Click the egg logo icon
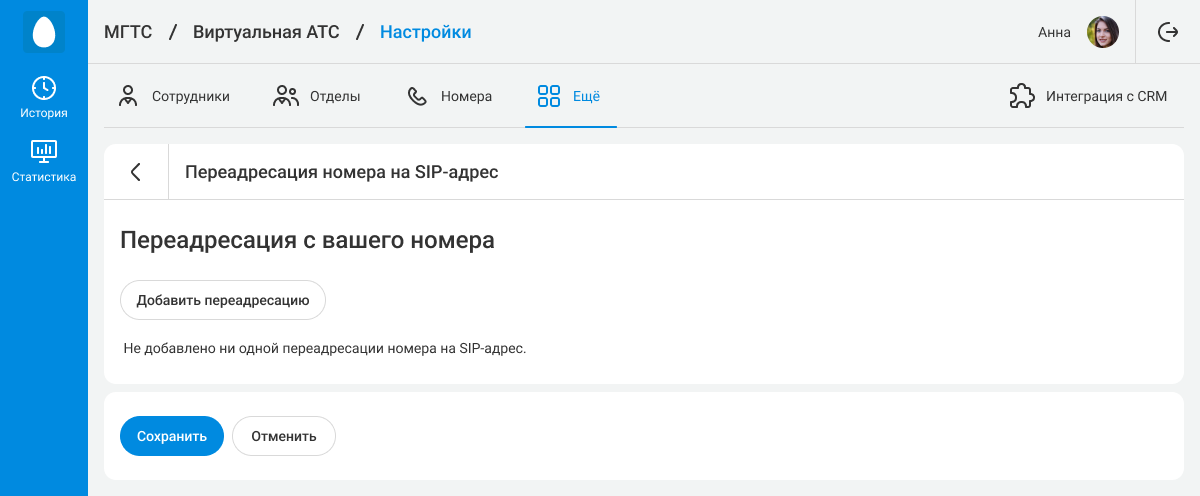Screen dimensions: 1200x496 [x=44, y=32]
